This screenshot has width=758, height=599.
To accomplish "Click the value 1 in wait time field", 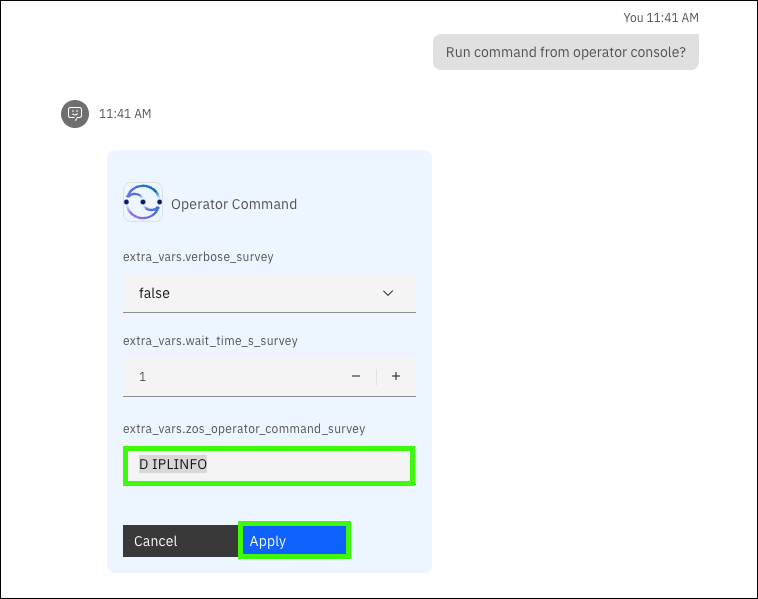I will [x=142, y=377].
